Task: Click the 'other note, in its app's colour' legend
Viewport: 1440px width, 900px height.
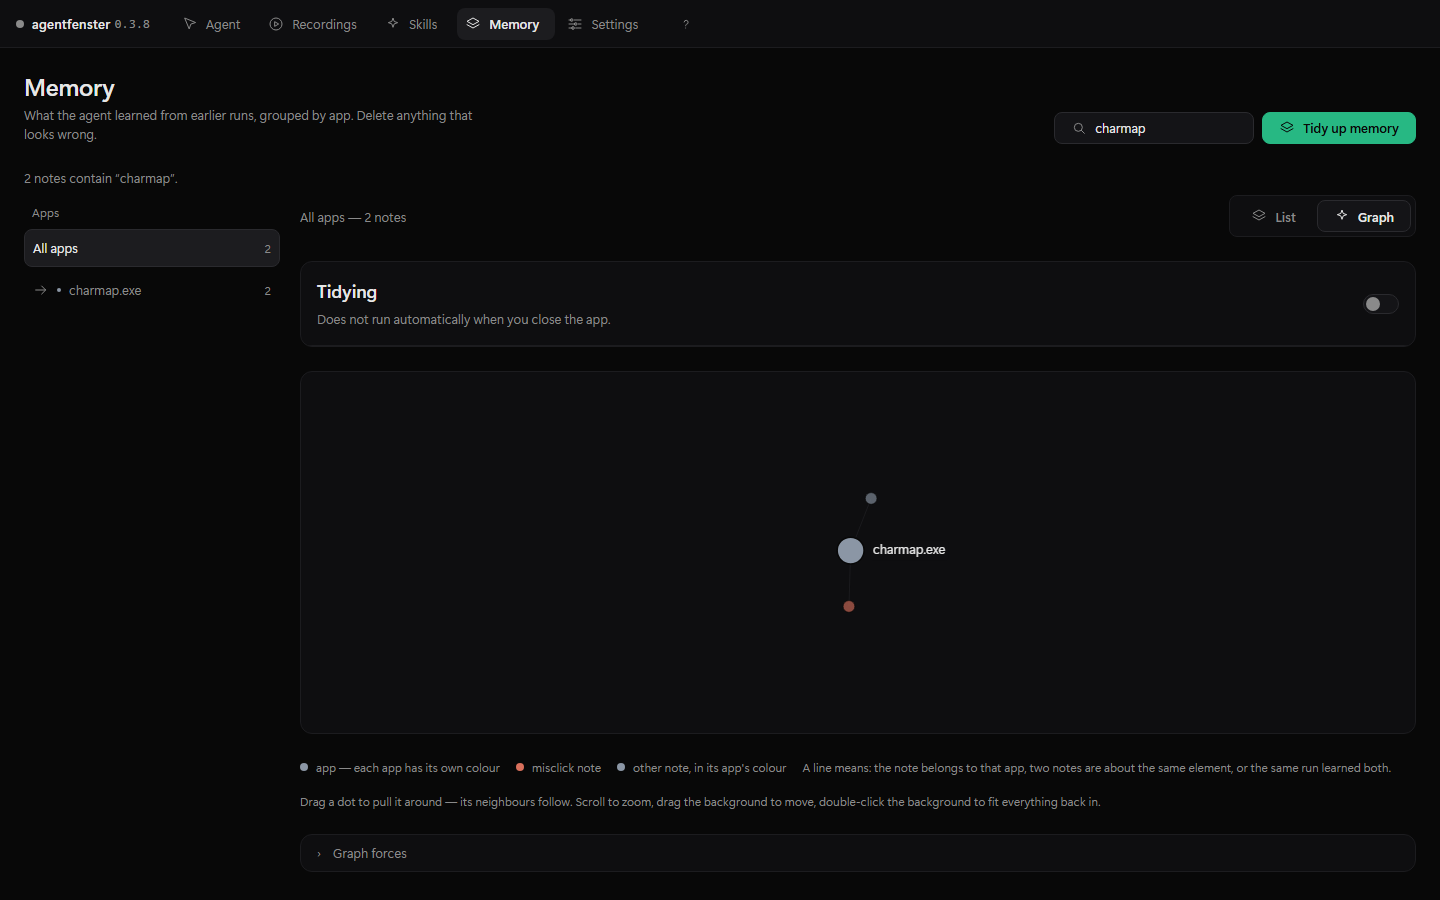Action: pos(709,768)
